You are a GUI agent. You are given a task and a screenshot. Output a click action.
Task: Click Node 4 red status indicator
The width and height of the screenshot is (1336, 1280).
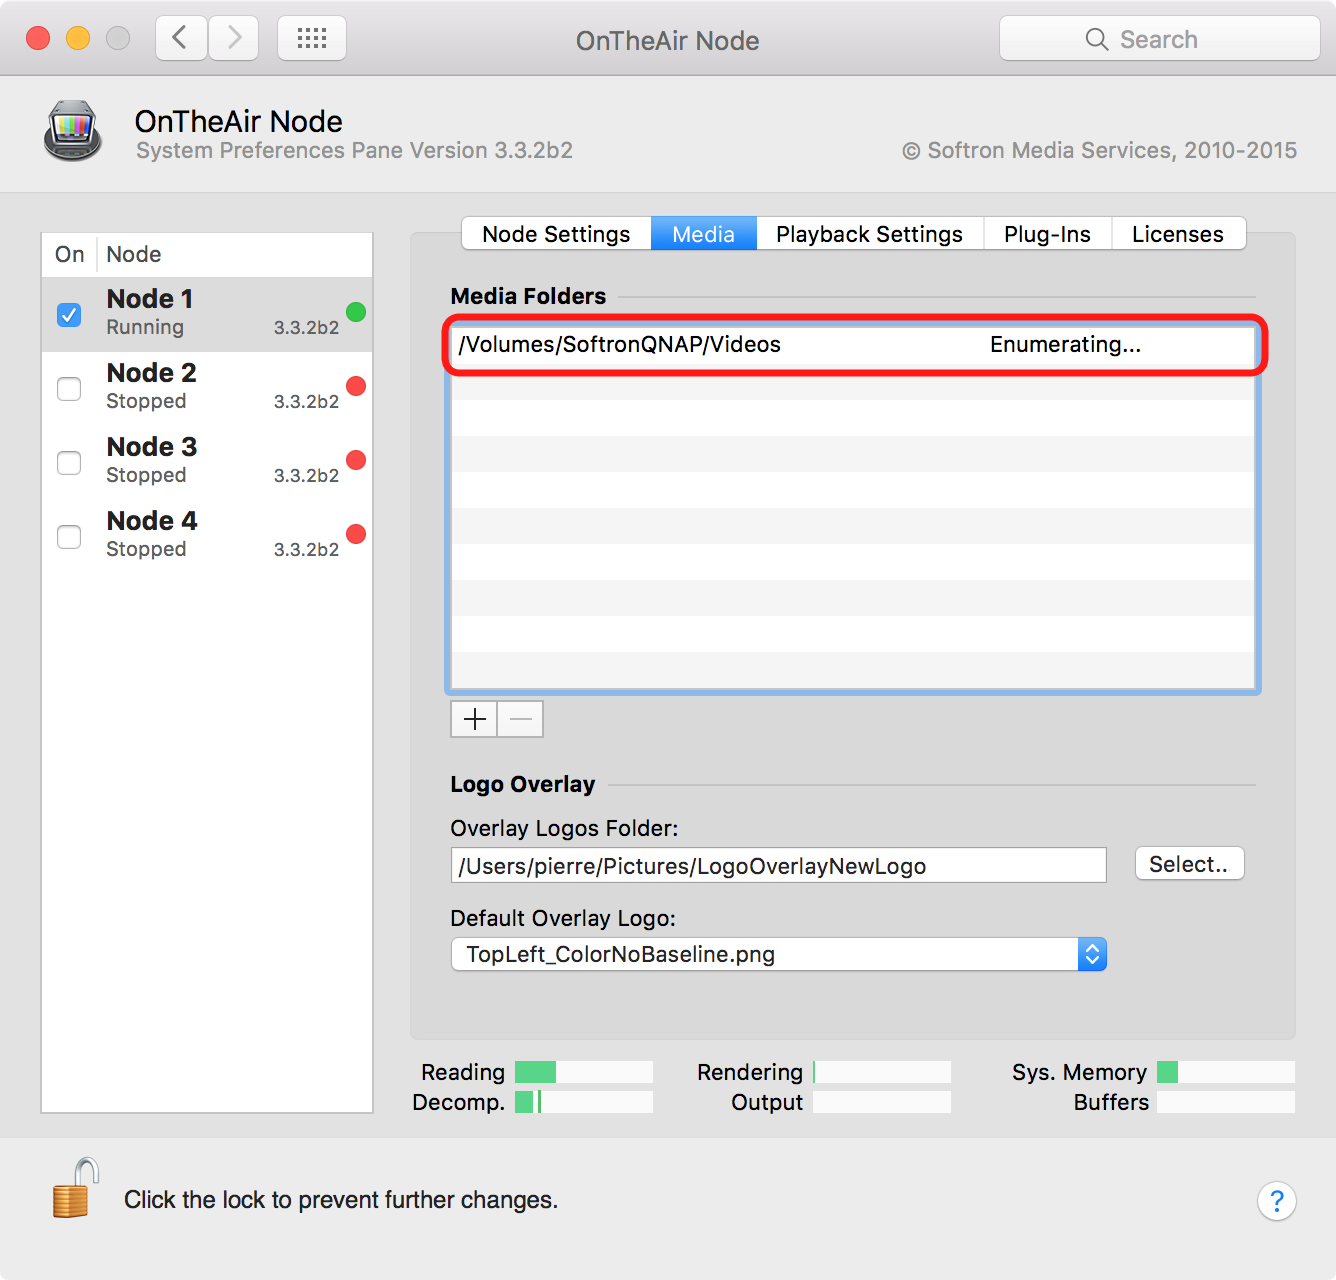click(x=356, y=534)
